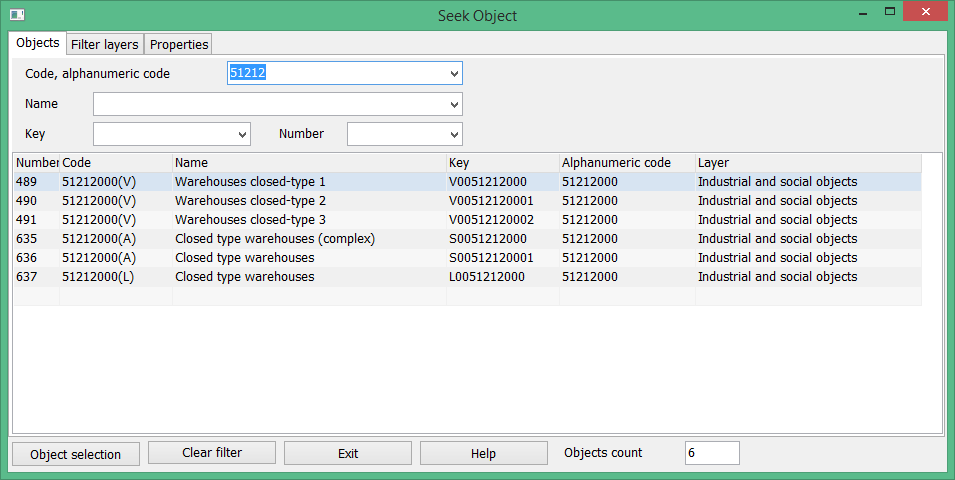Open the Properties tab
Screen dimensions: 955x480
click(x=179, y=44)
